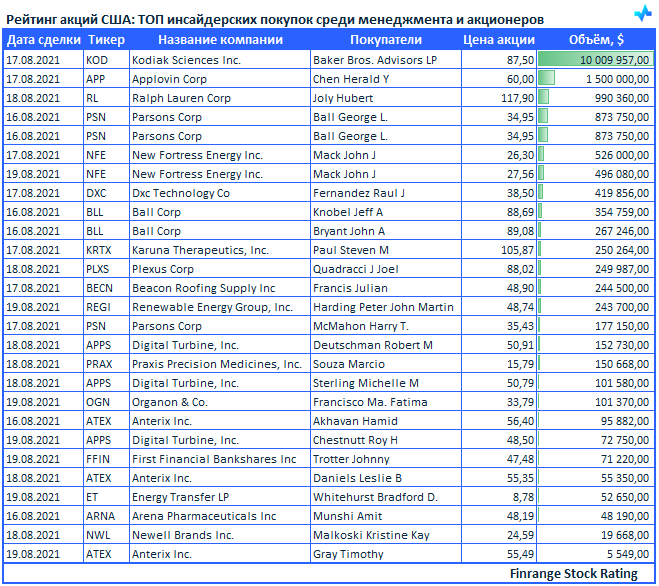
Task: Click the 'Souza Marcio' cell
Action: click(386, 364)
